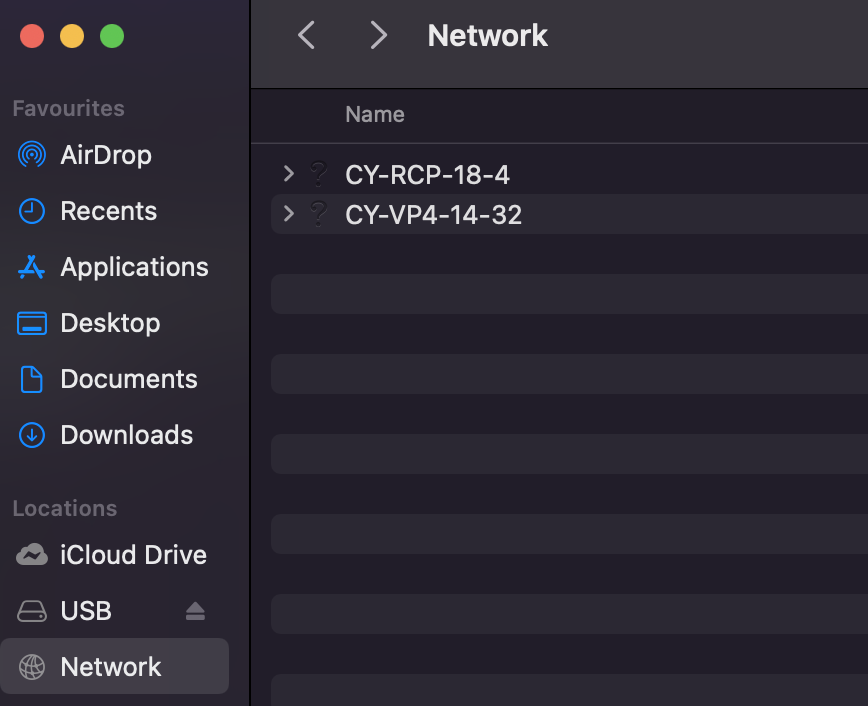Click the Network globe icon in sidebar
Screen dimensions: 868x706
(32, 667)
